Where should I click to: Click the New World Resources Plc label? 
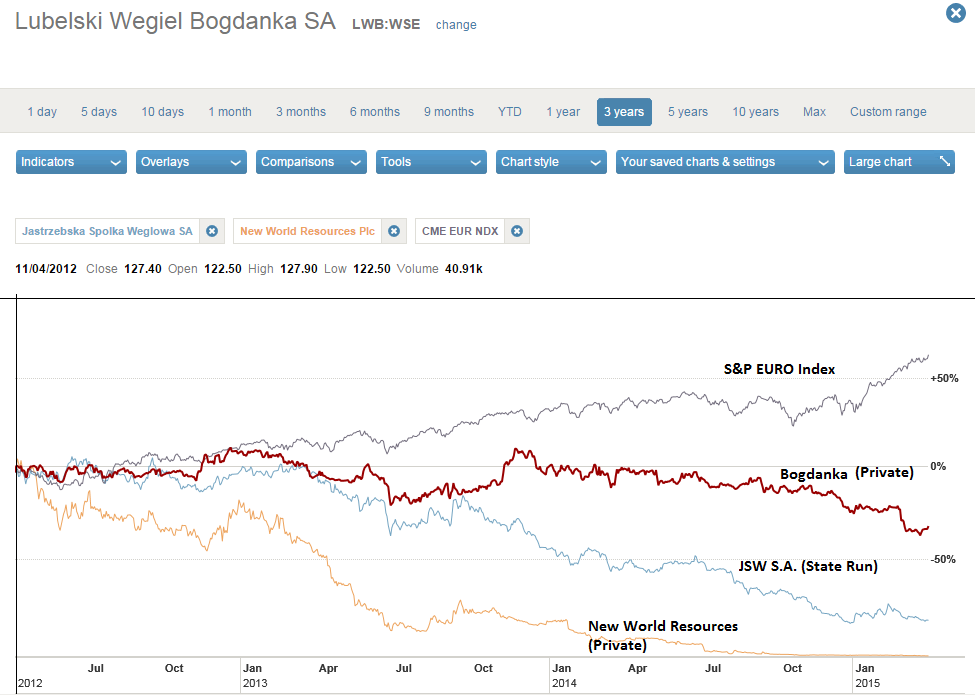307,231
